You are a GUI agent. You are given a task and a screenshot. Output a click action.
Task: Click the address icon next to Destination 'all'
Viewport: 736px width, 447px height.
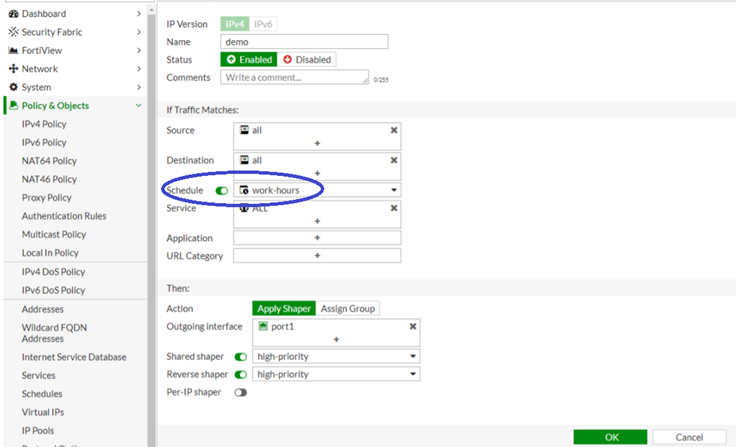(244, 160)
